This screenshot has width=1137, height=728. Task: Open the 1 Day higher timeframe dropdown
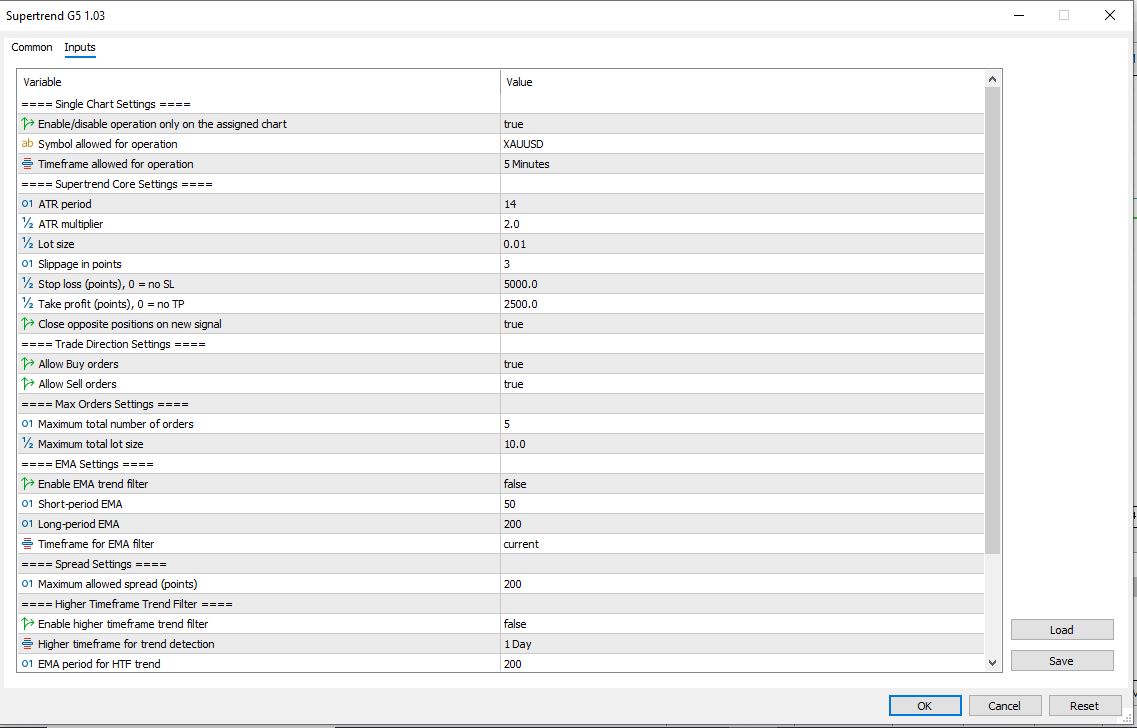click(x=740, y=644)
